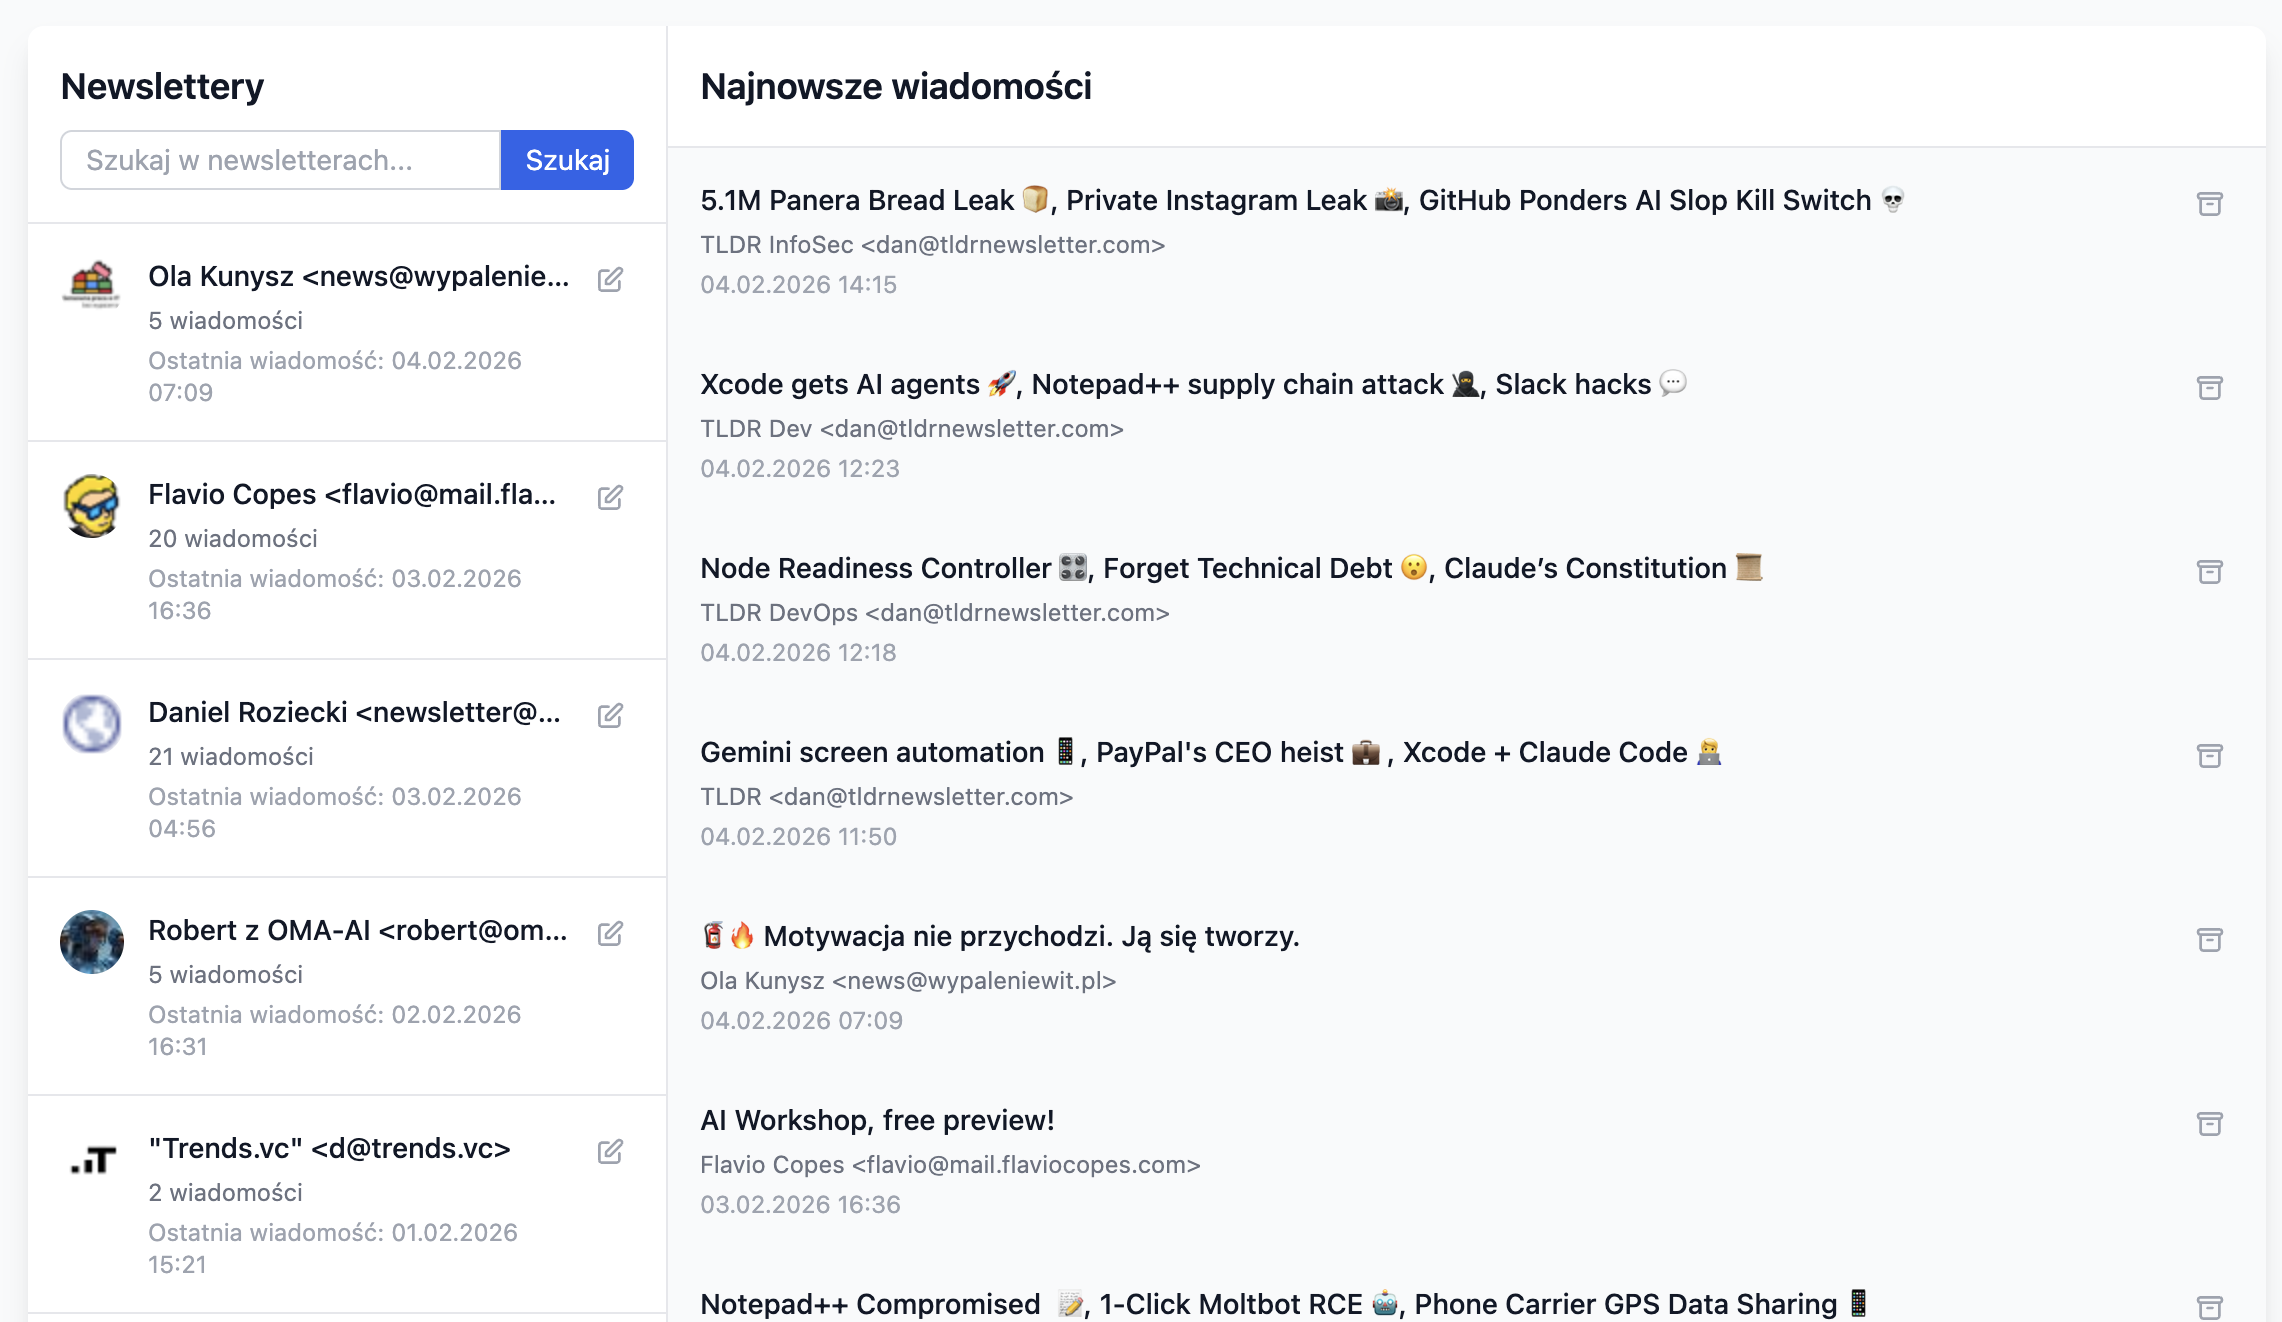Click the 'Najnowsze wiadomości' heading
The width and height of the screenshot is (2282, 1322).
point(896,87)
